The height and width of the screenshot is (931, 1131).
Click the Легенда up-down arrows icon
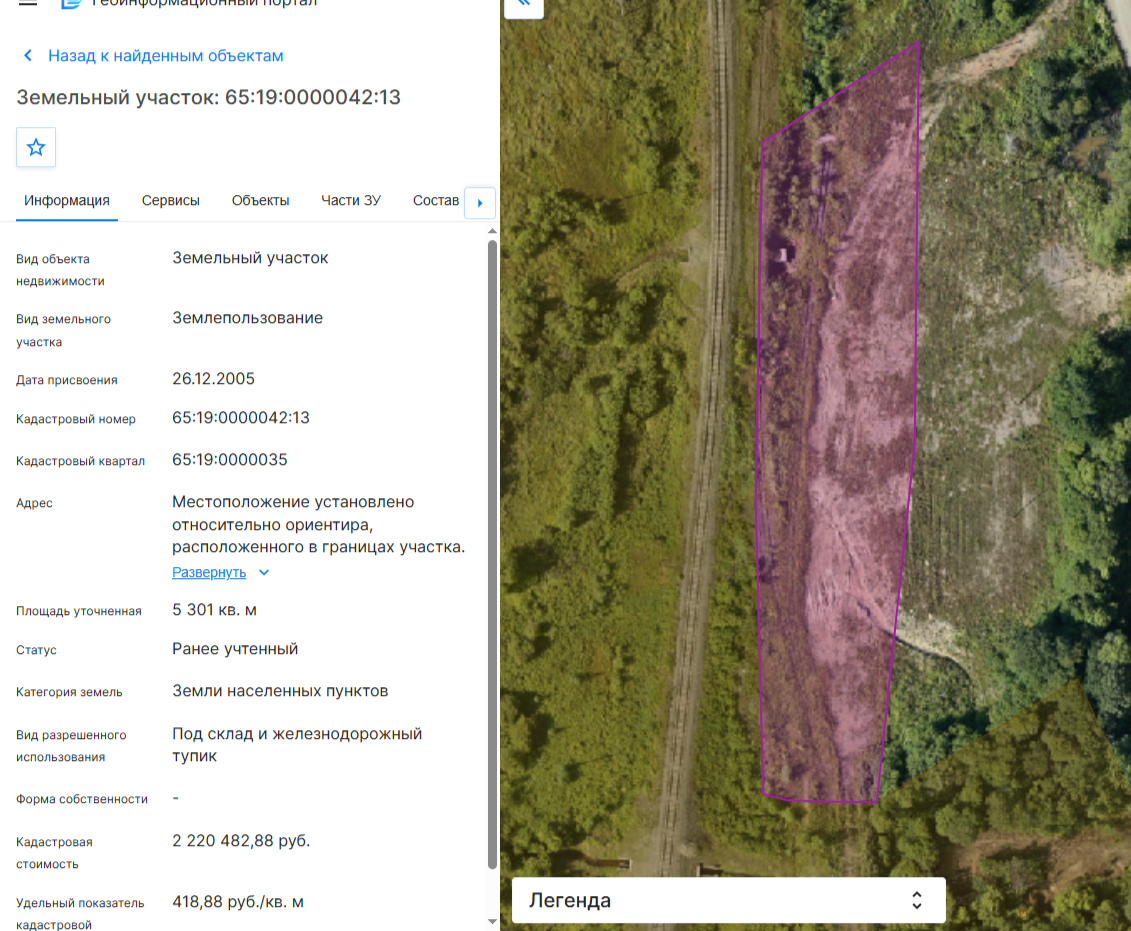(x=917, y=900)
